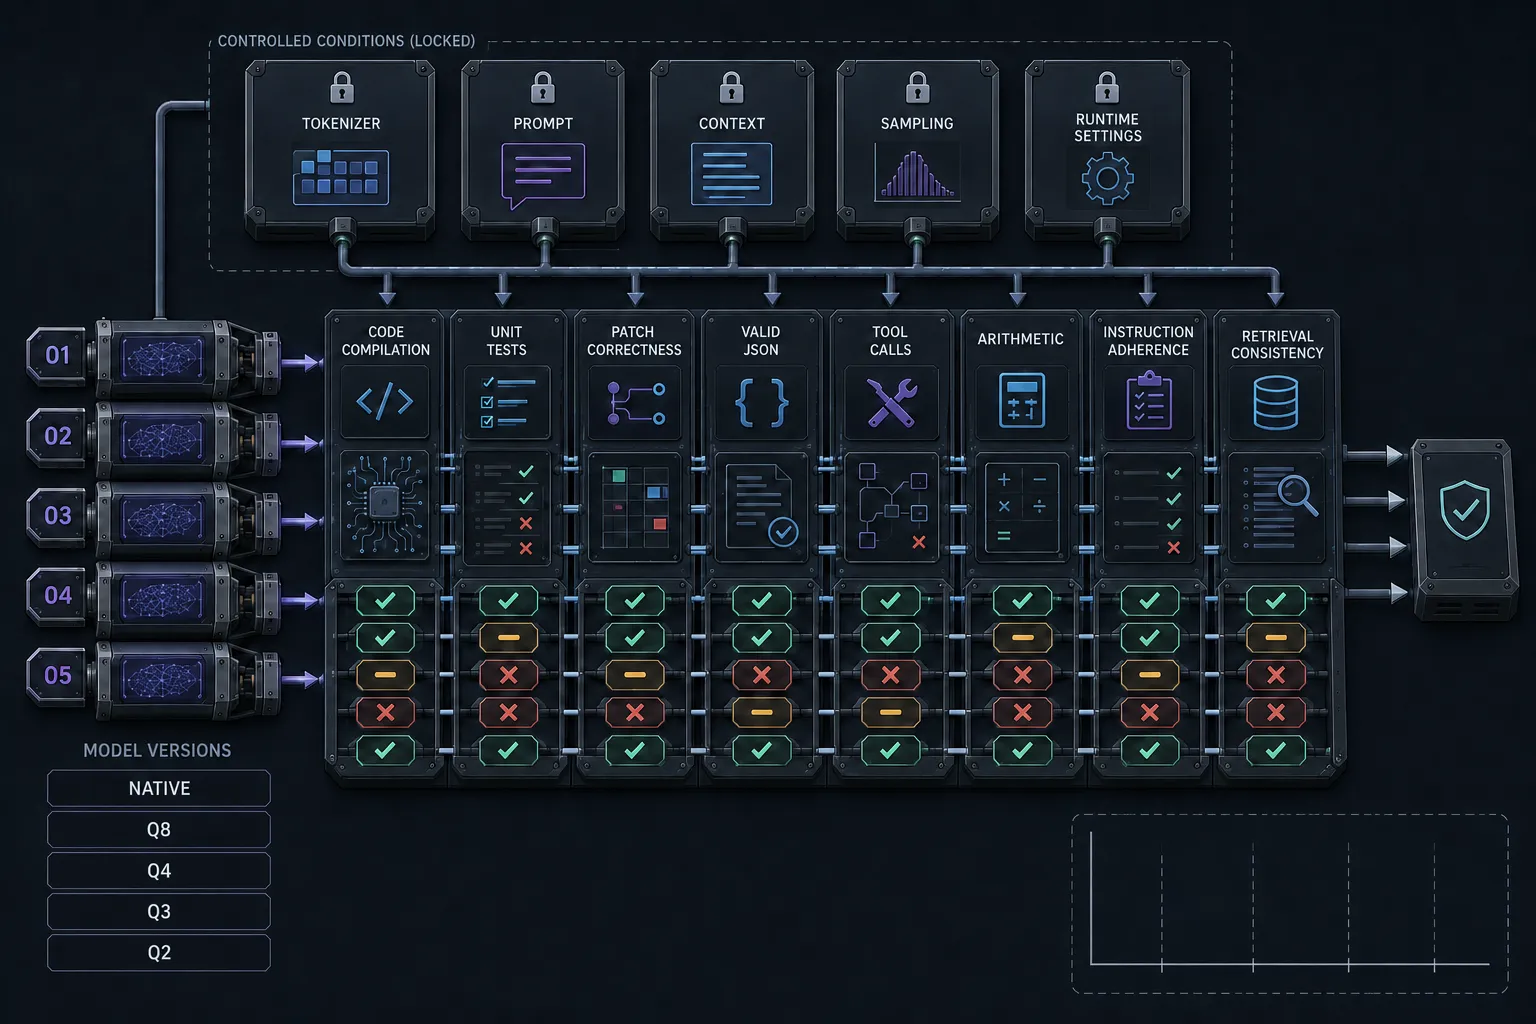Open the Arithmetic calculator icon
Image resolution: width=1536 pixels, height=1024 pixels.
[x=1021, y=401]
